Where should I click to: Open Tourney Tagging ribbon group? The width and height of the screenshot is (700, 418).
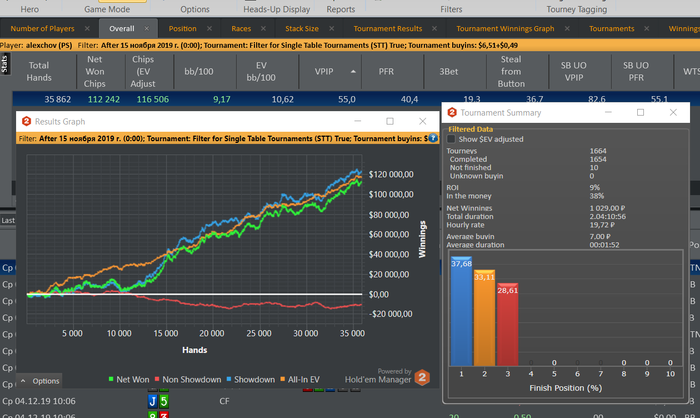577,9
